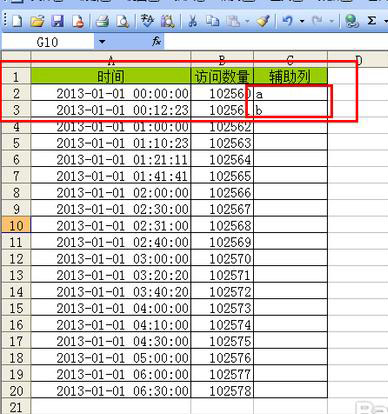Print the sheet using the printer icon
The height and width of the screenshot is (414, 388).
coord(103,22)
